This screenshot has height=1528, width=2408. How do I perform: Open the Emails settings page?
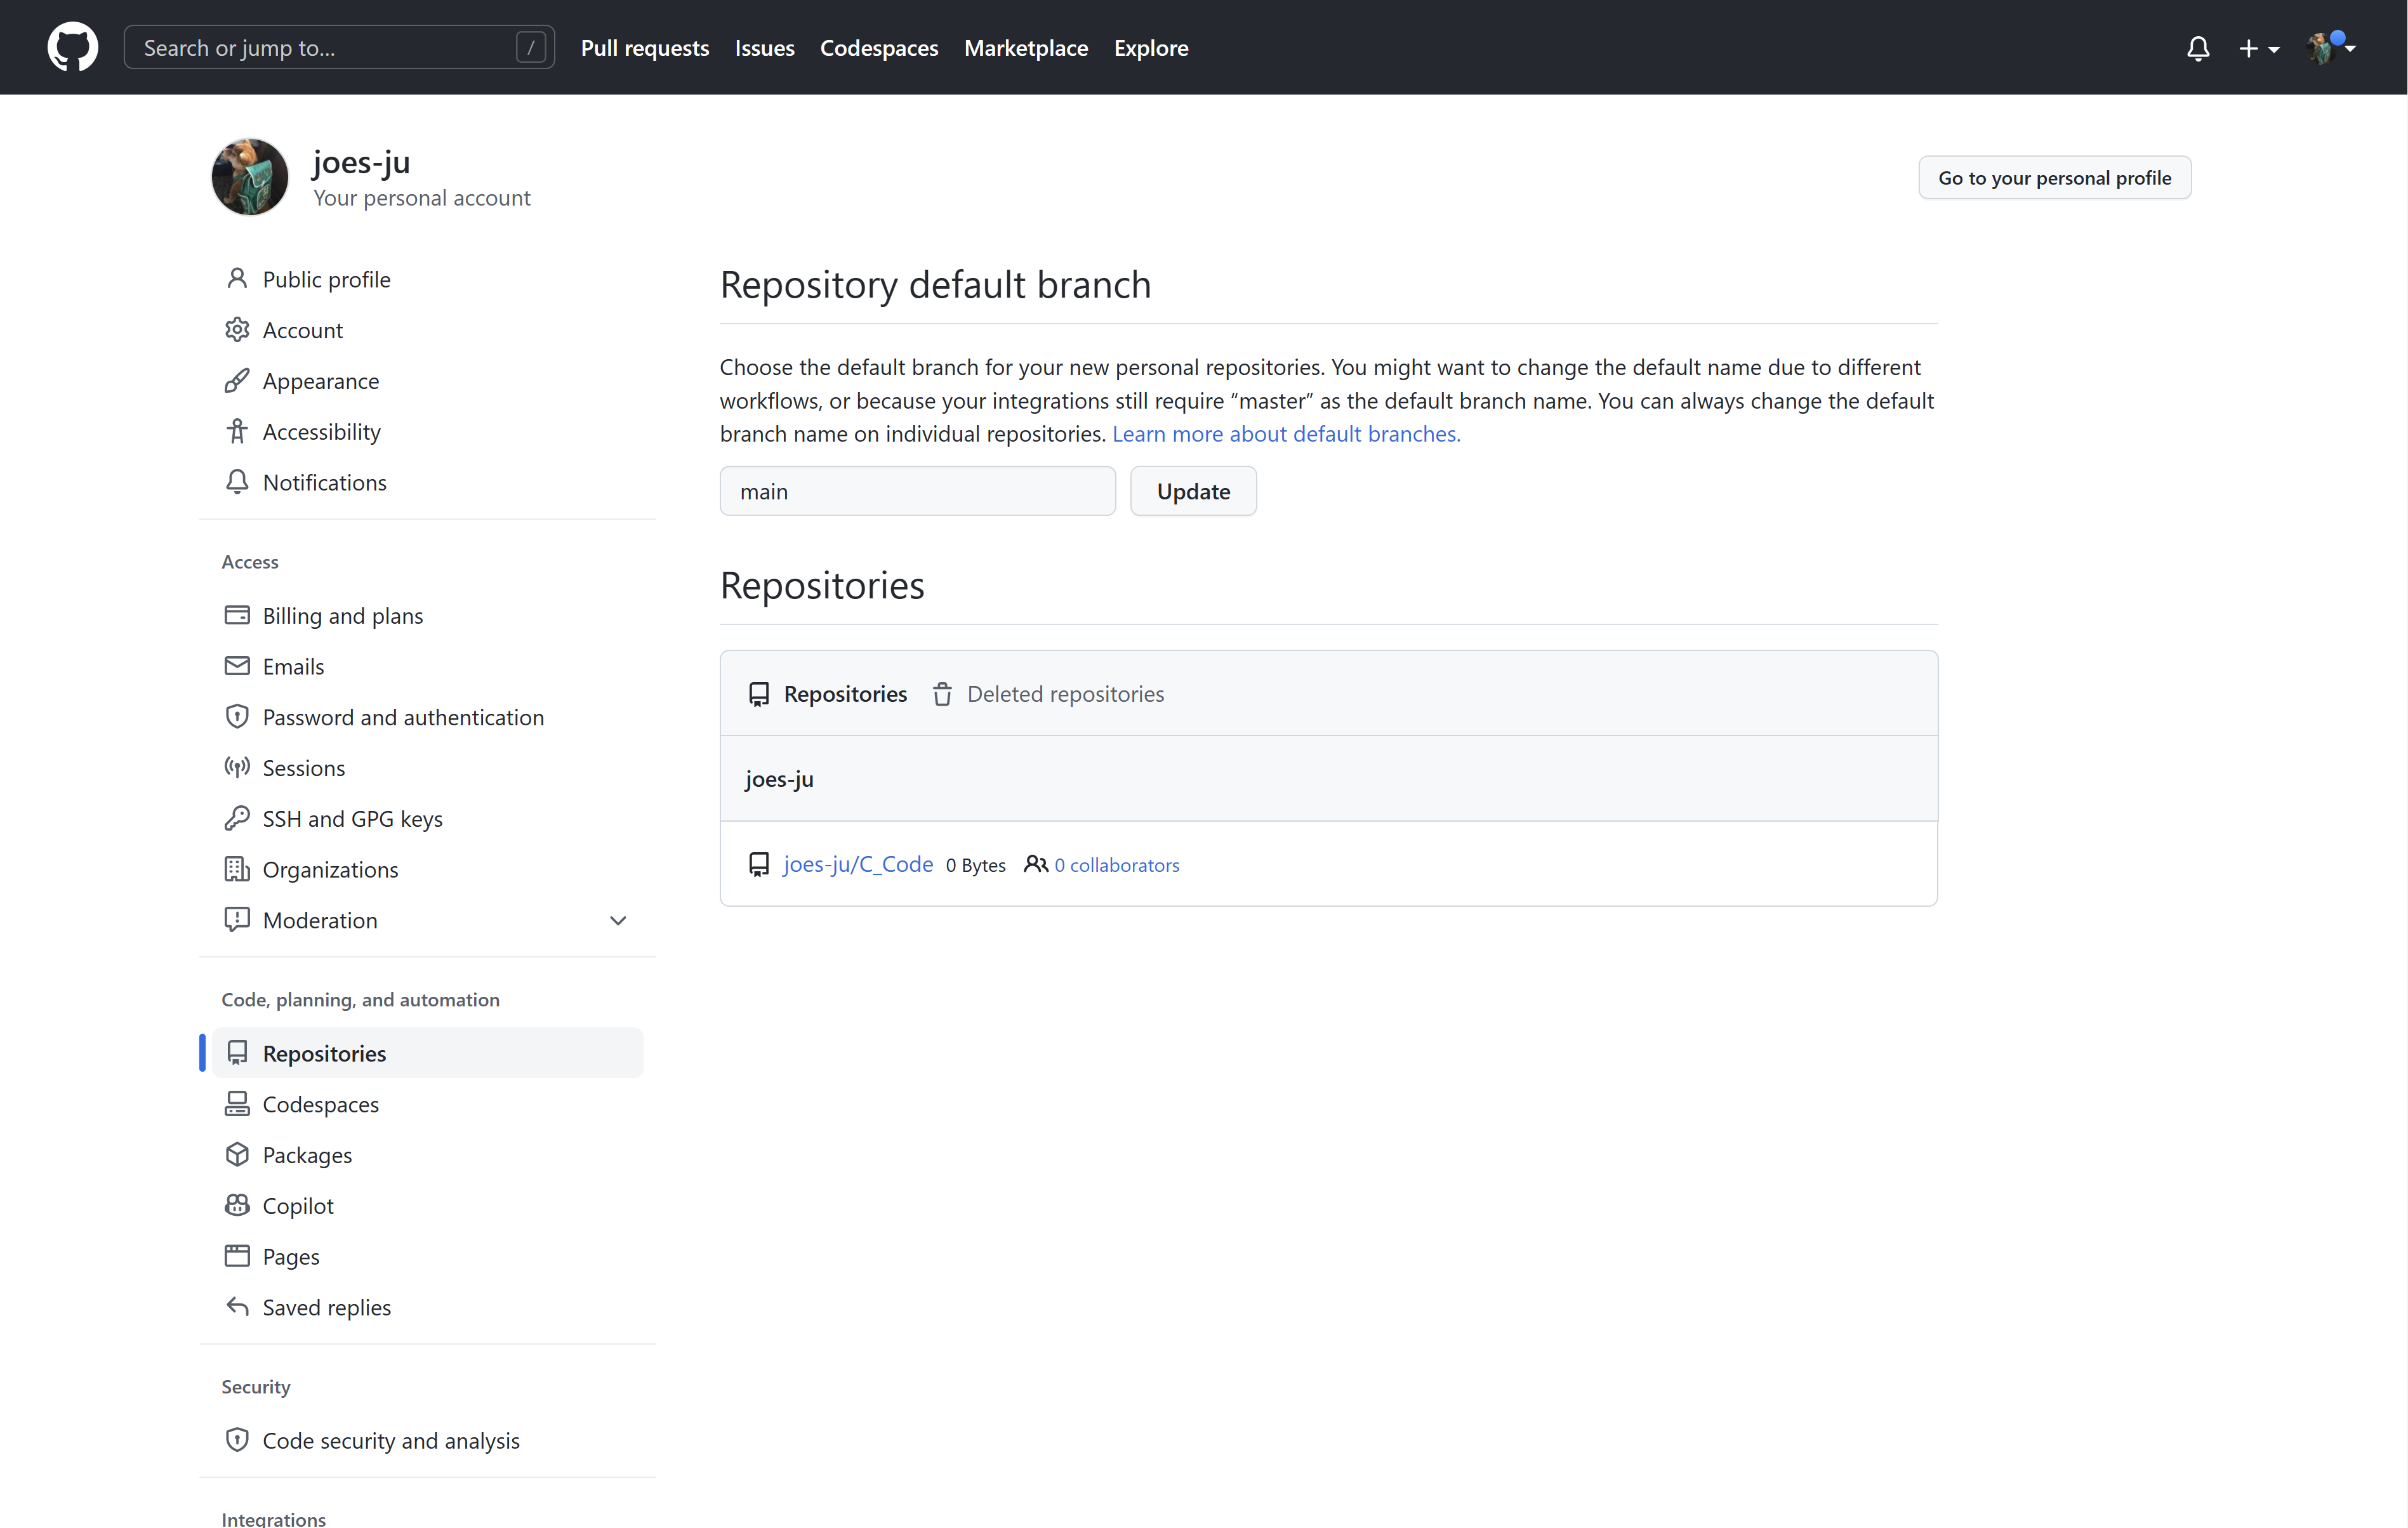coord(428,666)
